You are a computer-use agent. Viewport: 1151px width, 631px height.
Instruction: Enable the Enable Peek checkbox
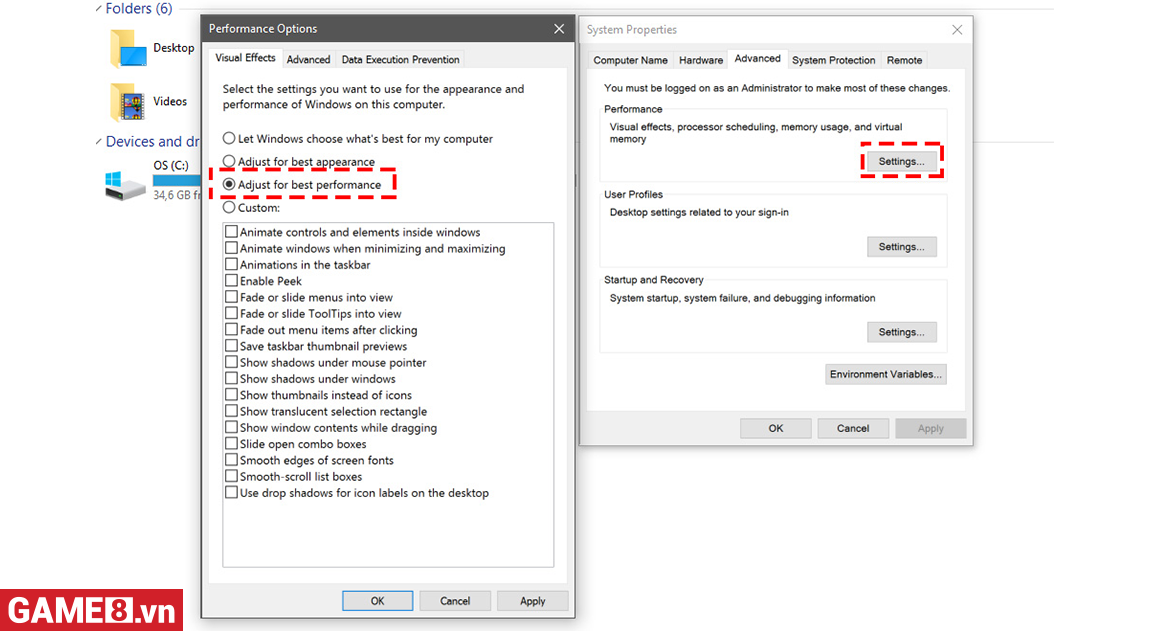click(232, 281)
